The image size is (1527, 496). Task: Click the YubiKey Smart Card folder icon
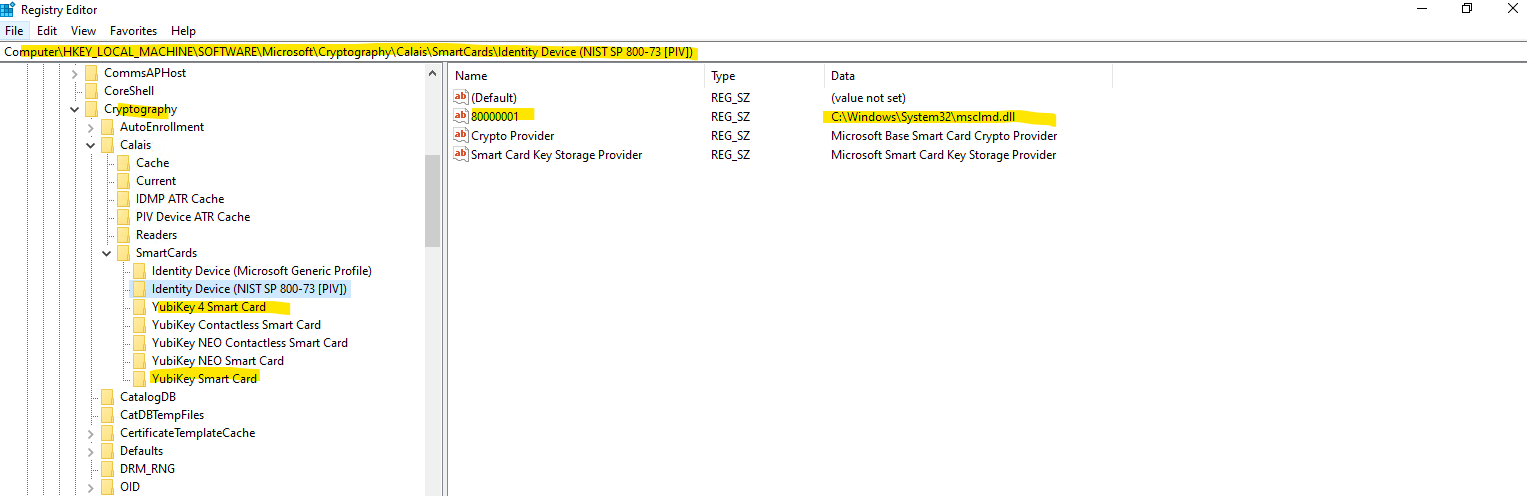click(x=140, y=379)
